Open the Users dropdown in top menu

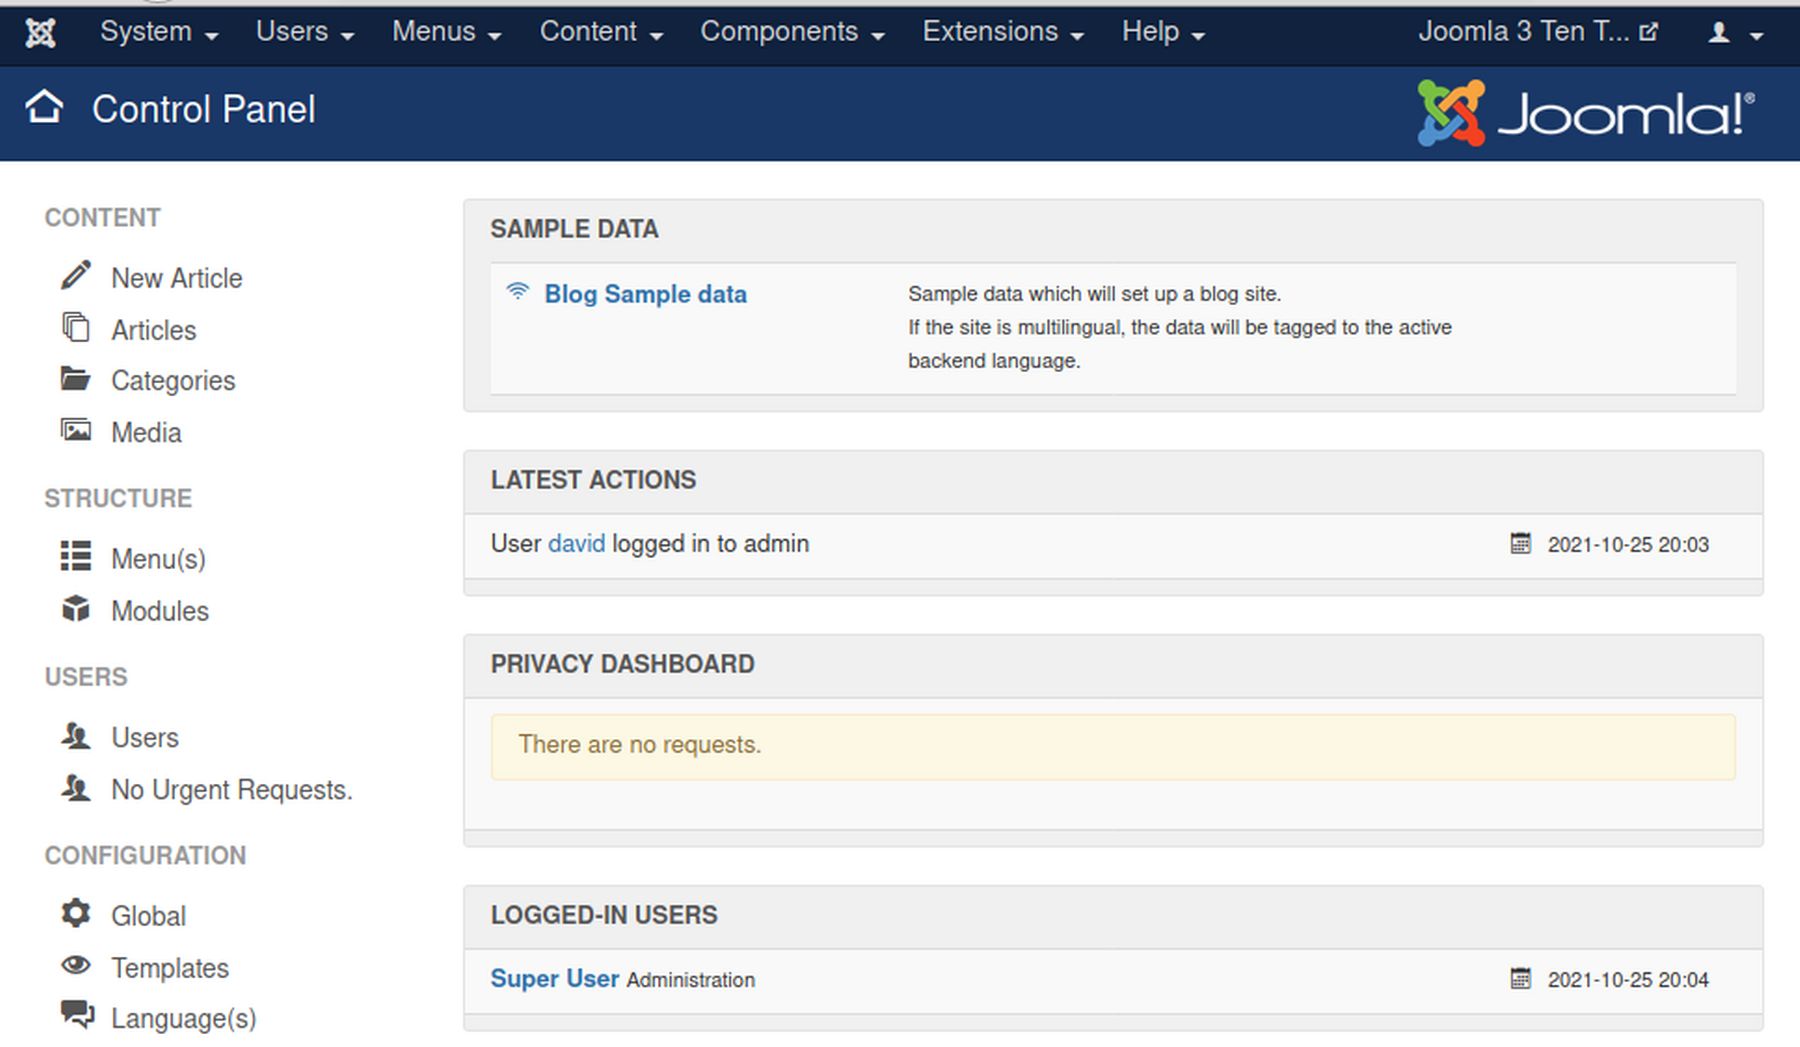305,32
